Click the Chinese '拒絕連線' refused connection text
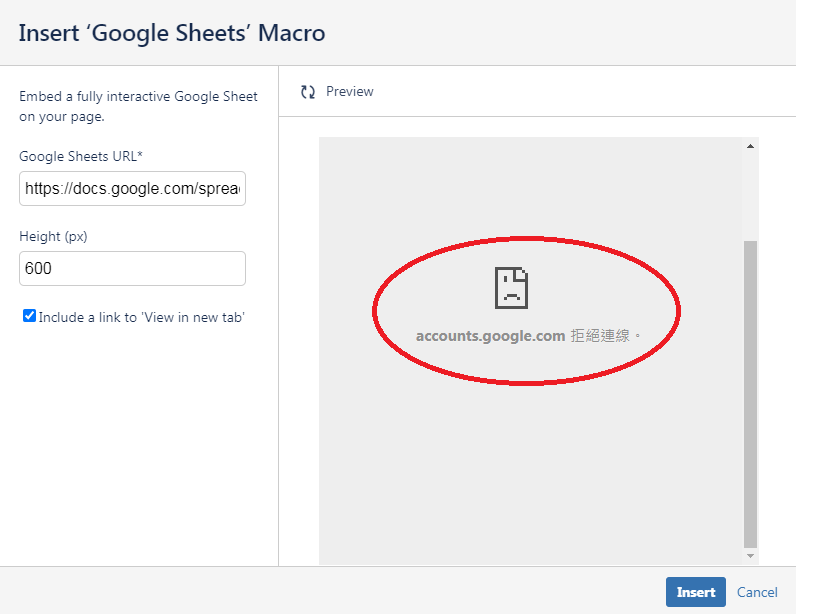Image resolution: width=815 pixels, height=614 pixels. (x=600, y=336)
